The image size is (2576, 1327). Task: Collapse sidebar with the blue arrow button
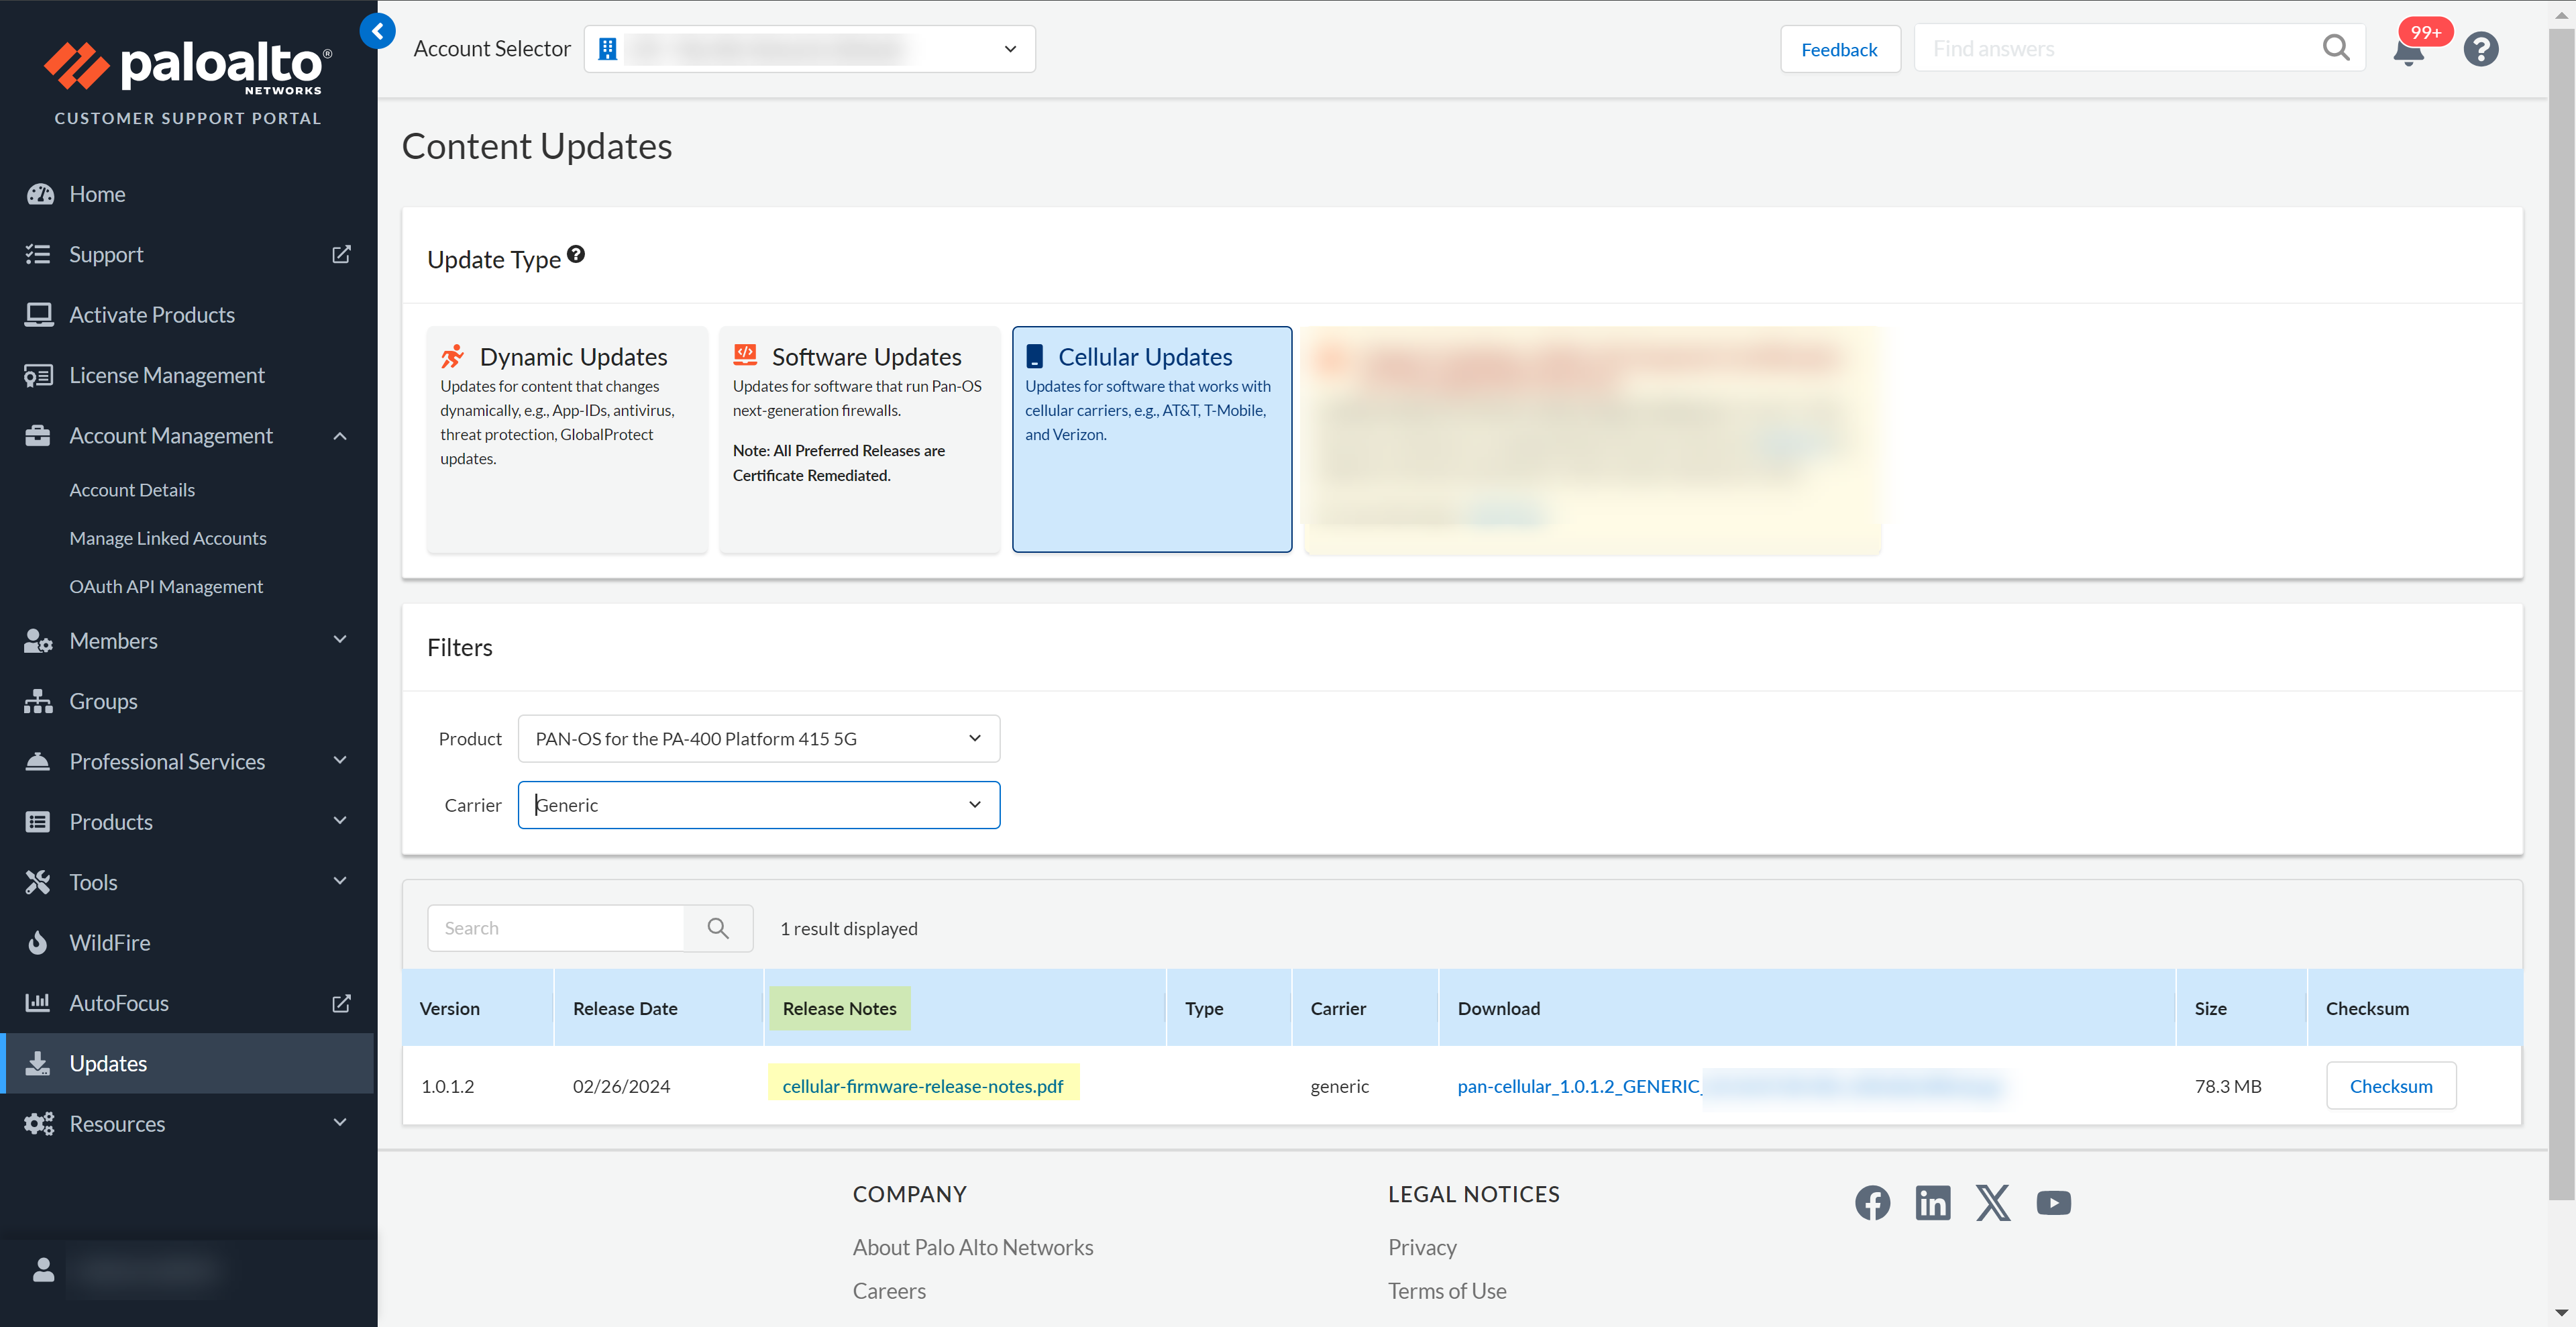point(377,31)
